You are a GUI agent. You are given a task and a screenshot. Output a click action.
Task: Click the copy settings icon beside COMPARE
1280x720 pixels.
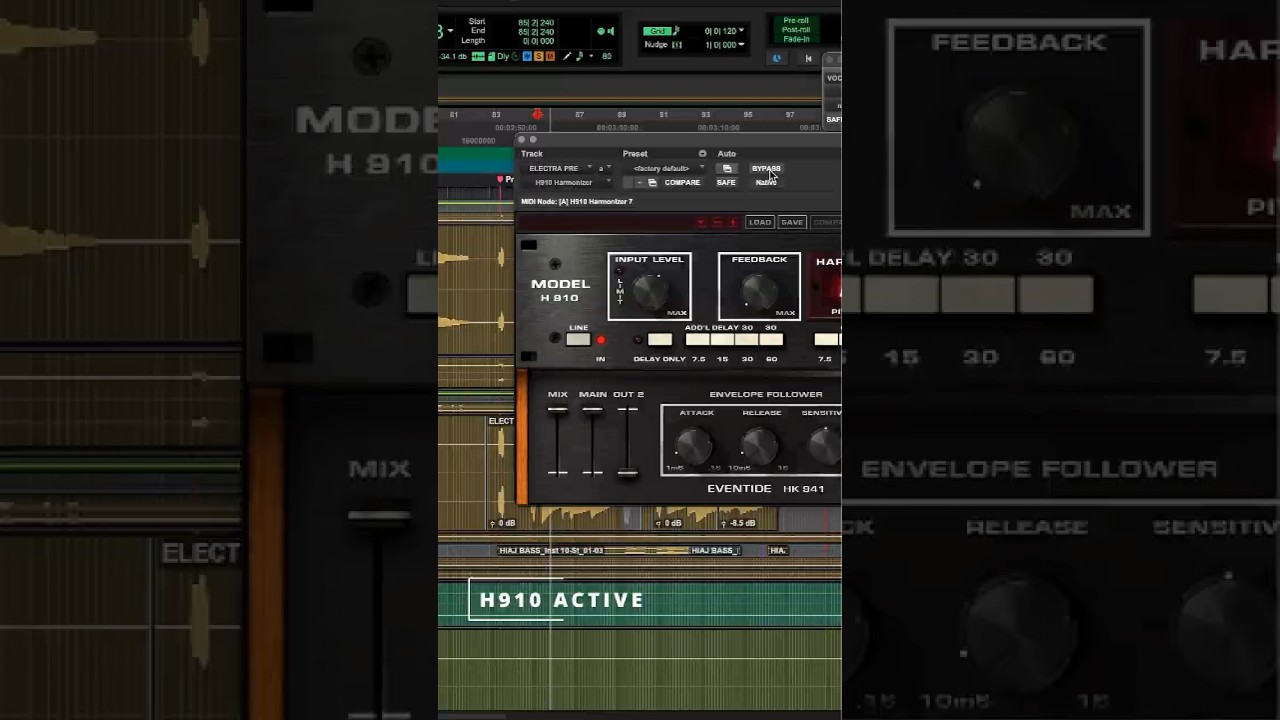[x=652, y=183]
